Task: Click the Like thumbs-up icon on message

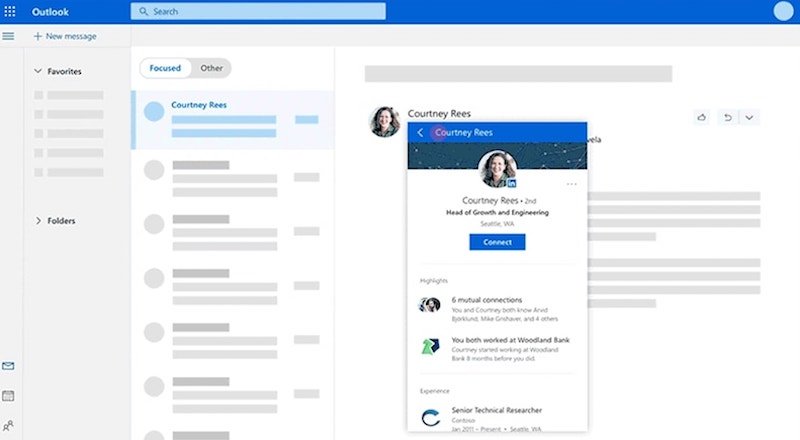Action: (x=702, y=117)
